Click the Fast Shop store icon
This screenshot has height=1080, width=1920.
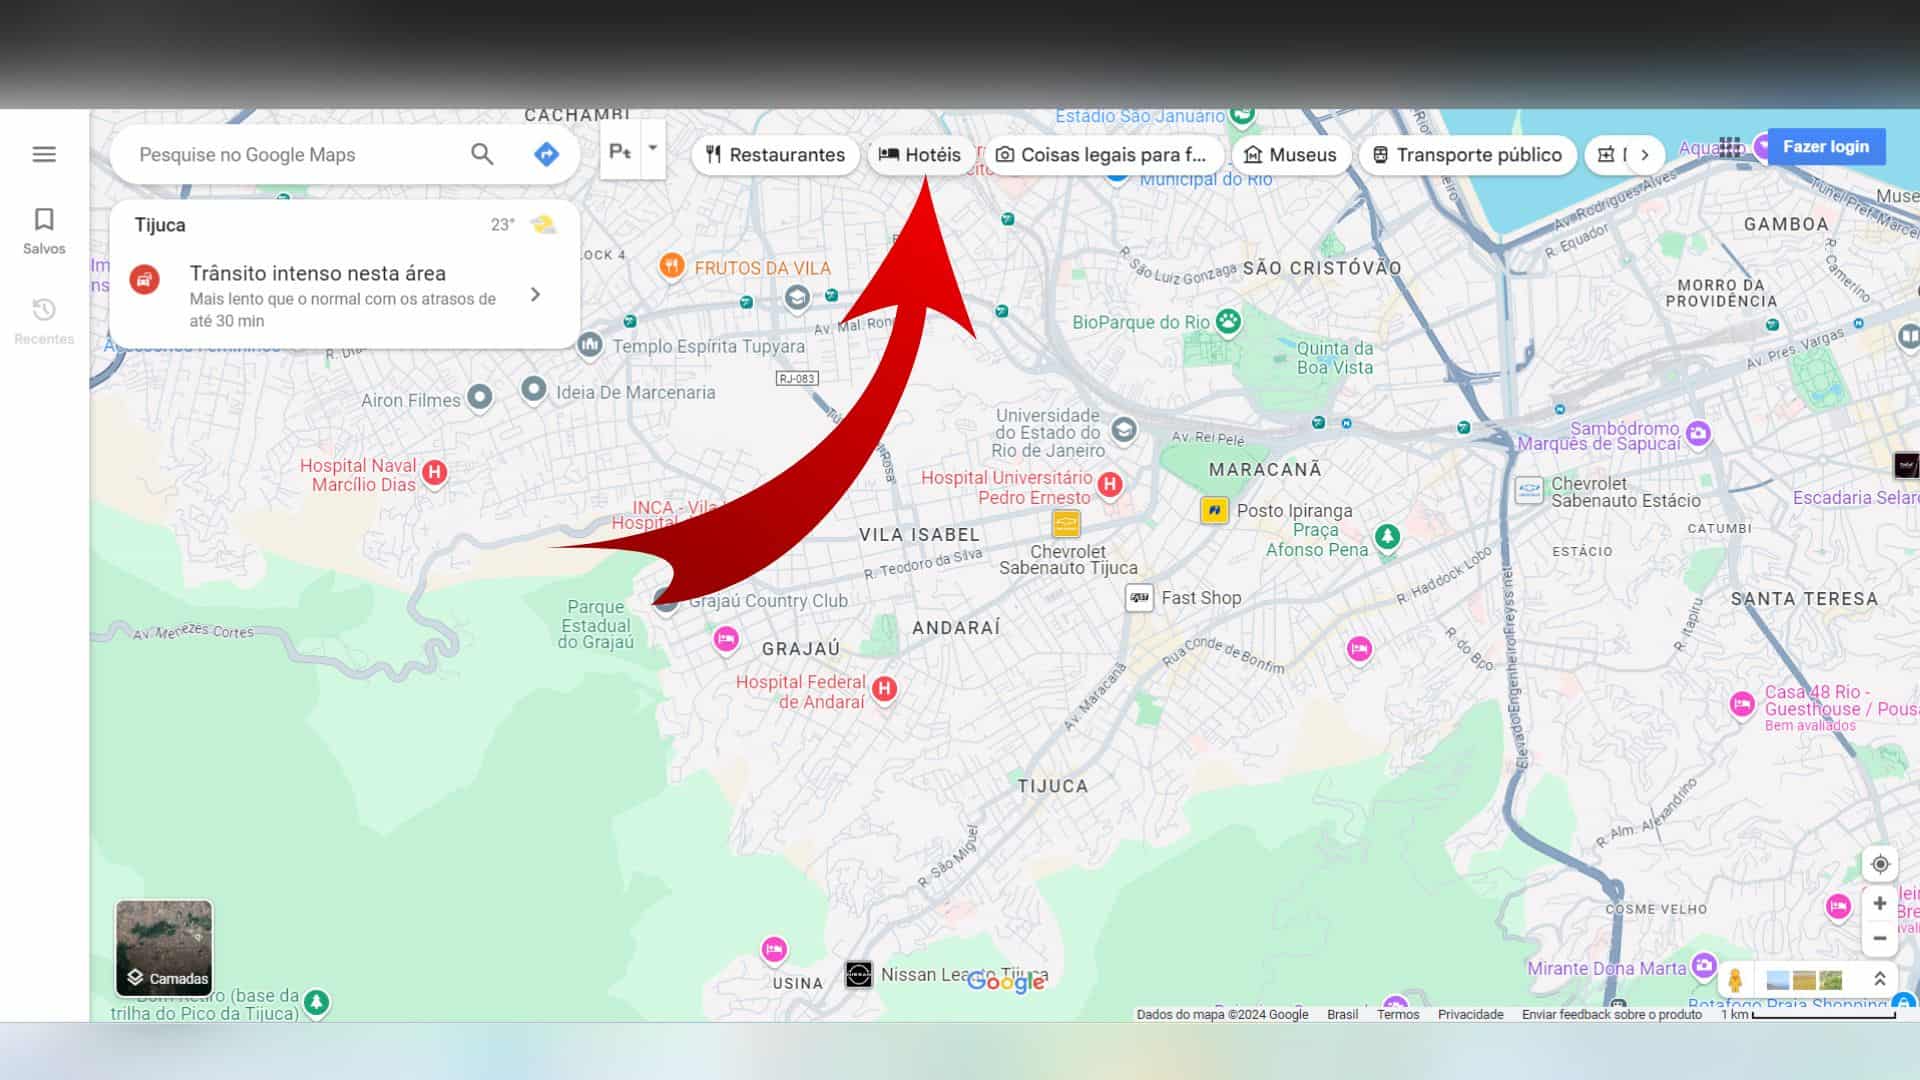click(1139, 597)
